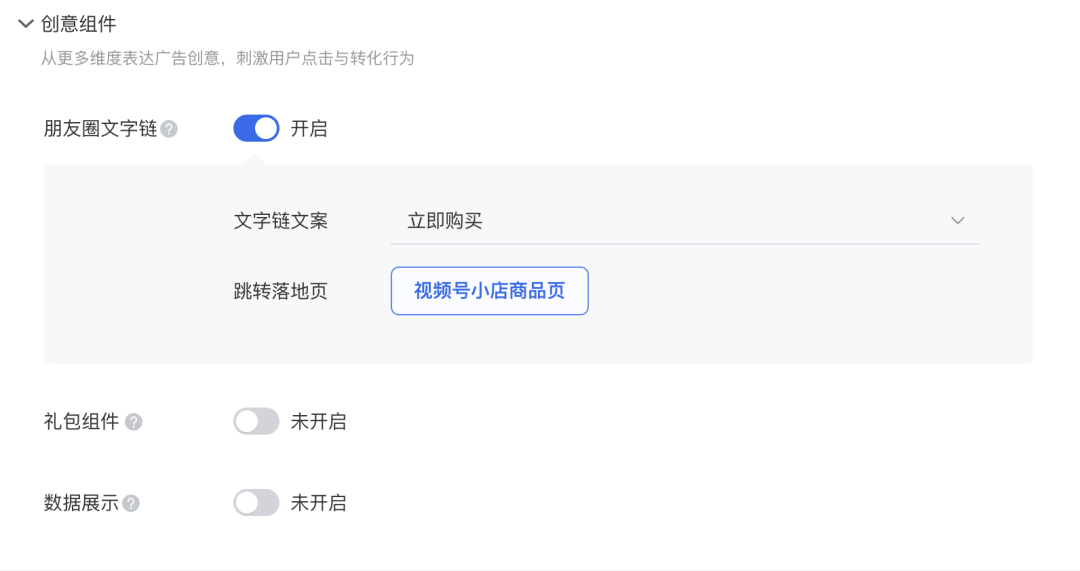Click the 跳转落地页 field label
1080x571 pixels.
[280, 291]
